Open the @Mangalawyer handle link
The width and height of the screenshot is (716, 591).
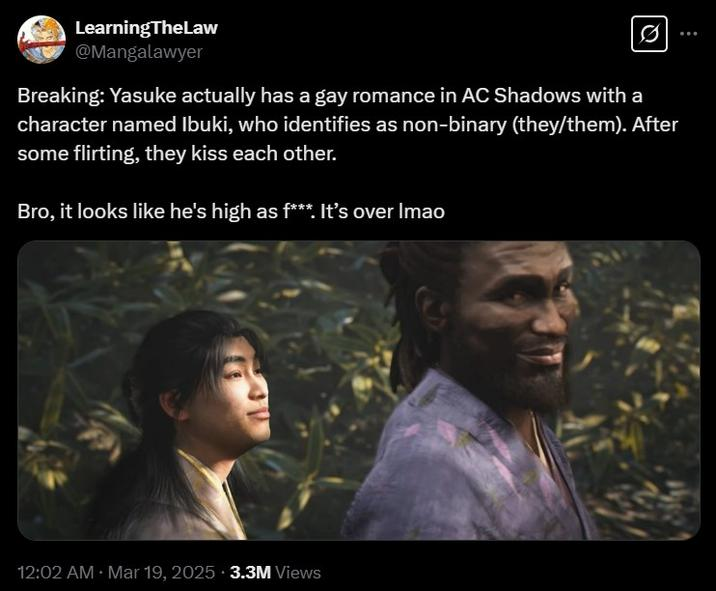[x=138, y=52]
